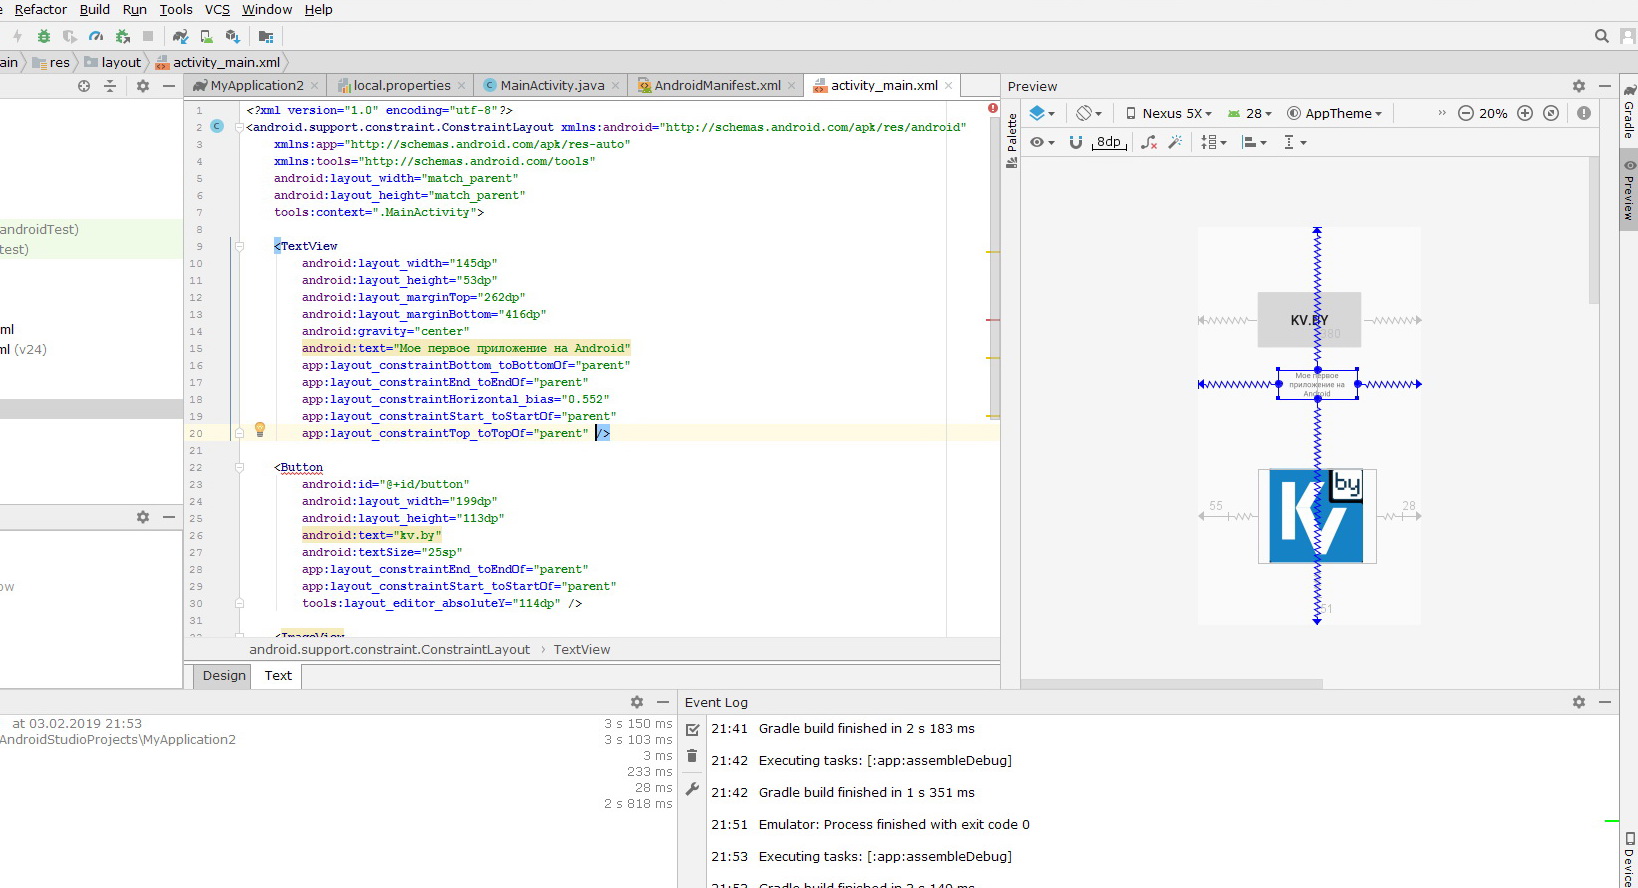Open Event Log settings gear

click(x=1579, y=702)
